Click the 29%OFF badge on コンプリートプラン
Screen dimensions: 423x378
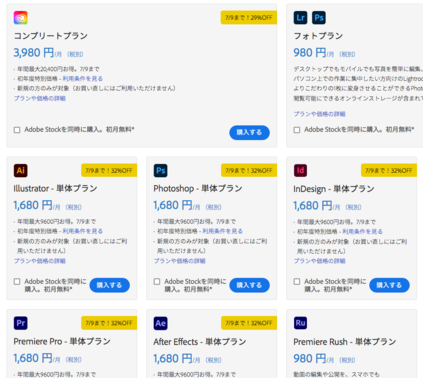click(249, 18)
